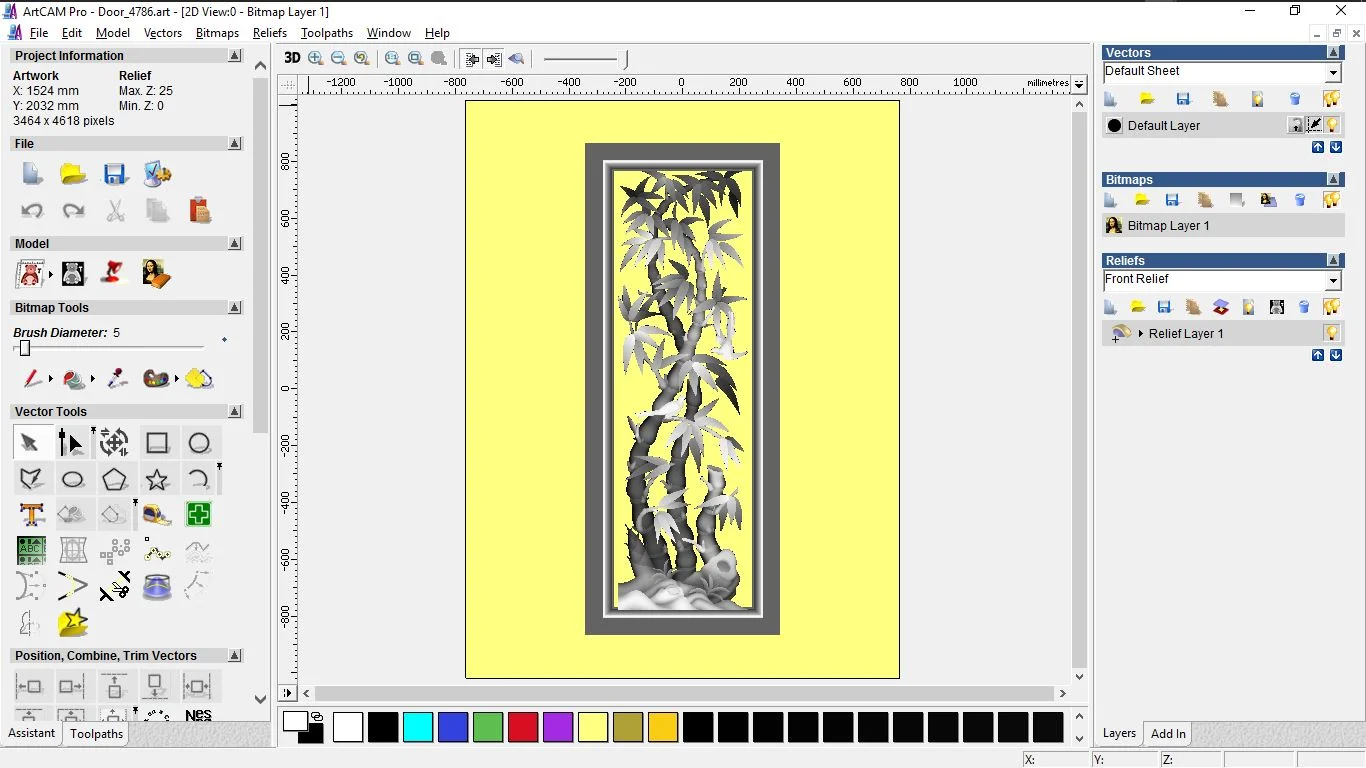Viewport: 1366px width, 768px height.
Task: Choose the create polygon tool
Action: 115,479
